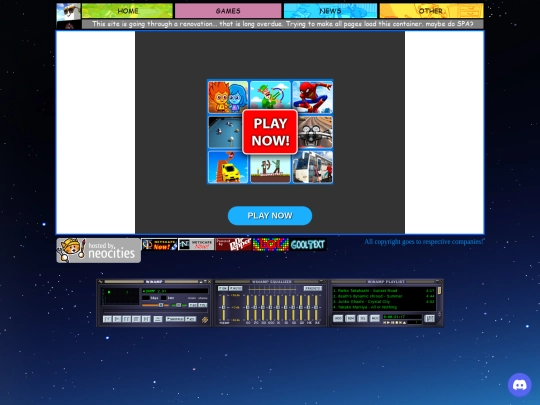The width and height of the screenshot is (540, 405).
Task: Open playlist MISC menu
Action: 375,318
